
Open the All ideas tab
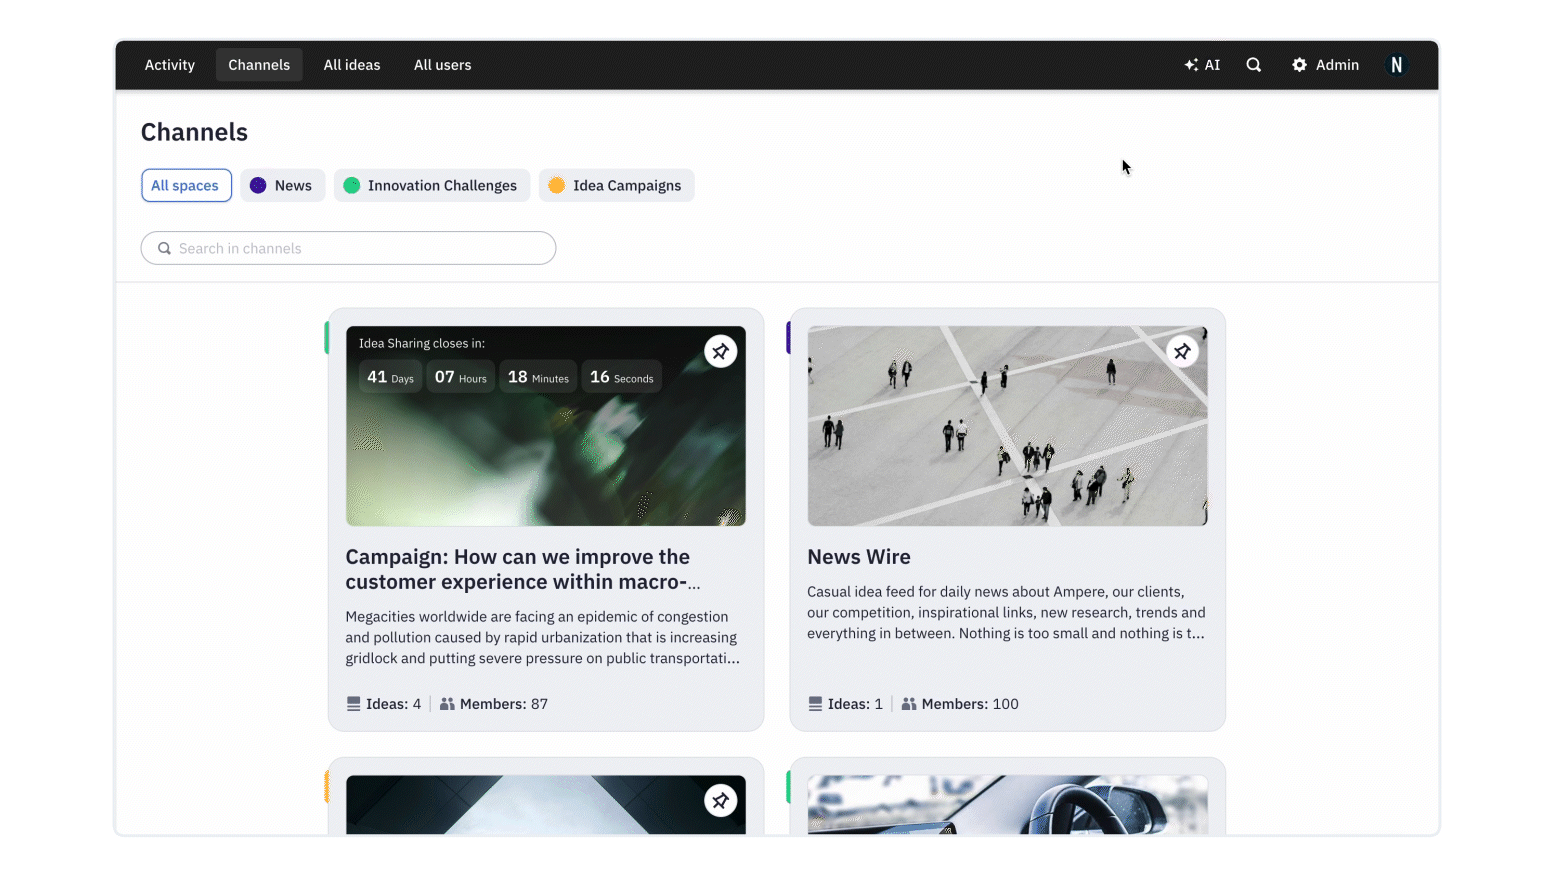click(352, 65)
